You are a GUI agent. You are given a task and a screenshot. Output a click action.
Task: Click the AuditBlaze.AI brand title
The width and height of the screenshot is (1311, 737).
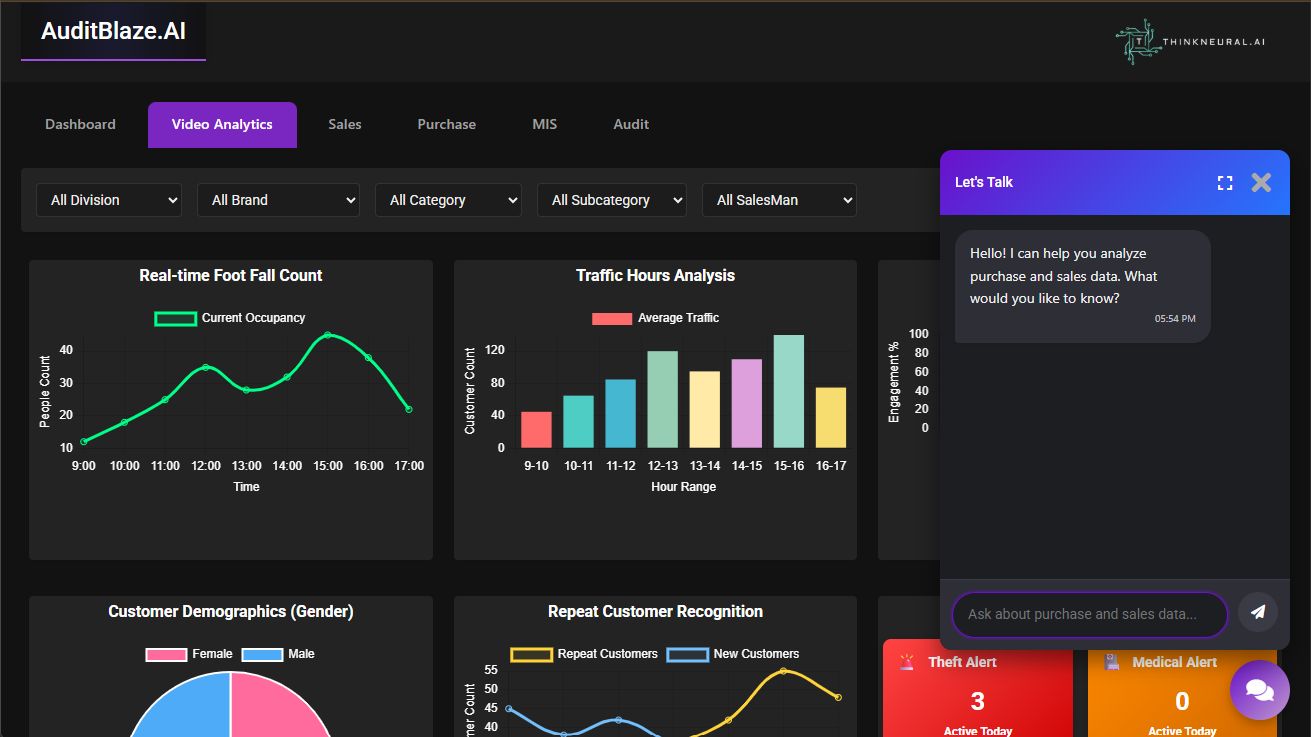[x=113, y=31]
